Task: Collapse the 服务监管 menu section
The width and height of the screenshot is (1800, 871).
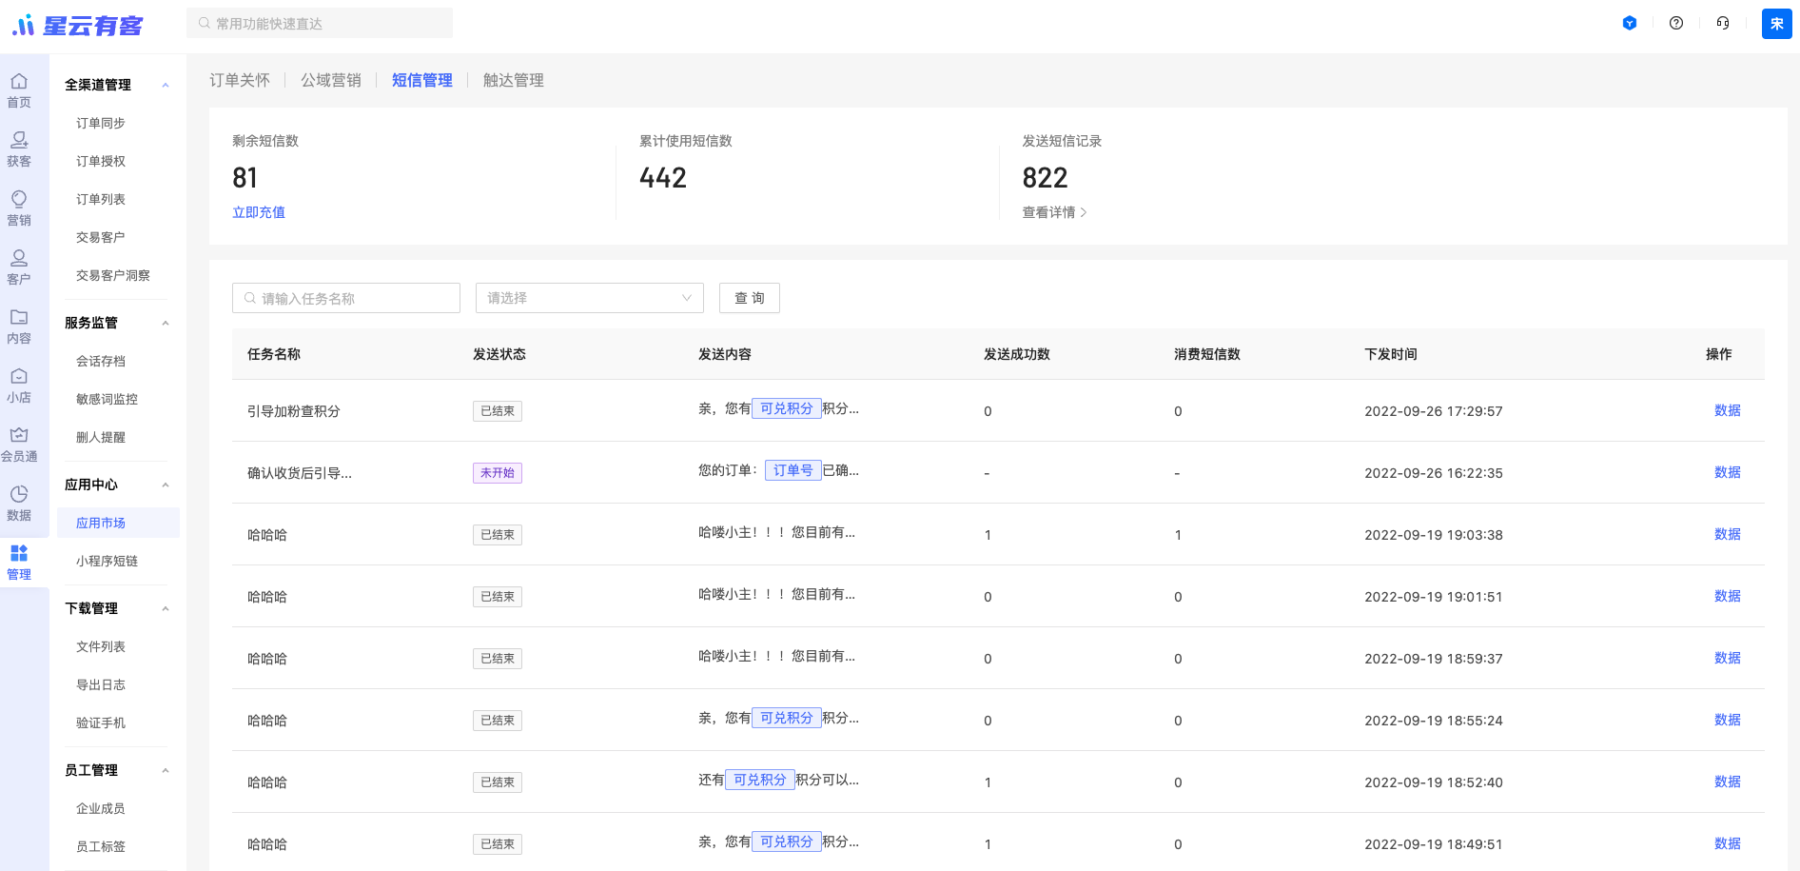Action: tap(165, 323)
